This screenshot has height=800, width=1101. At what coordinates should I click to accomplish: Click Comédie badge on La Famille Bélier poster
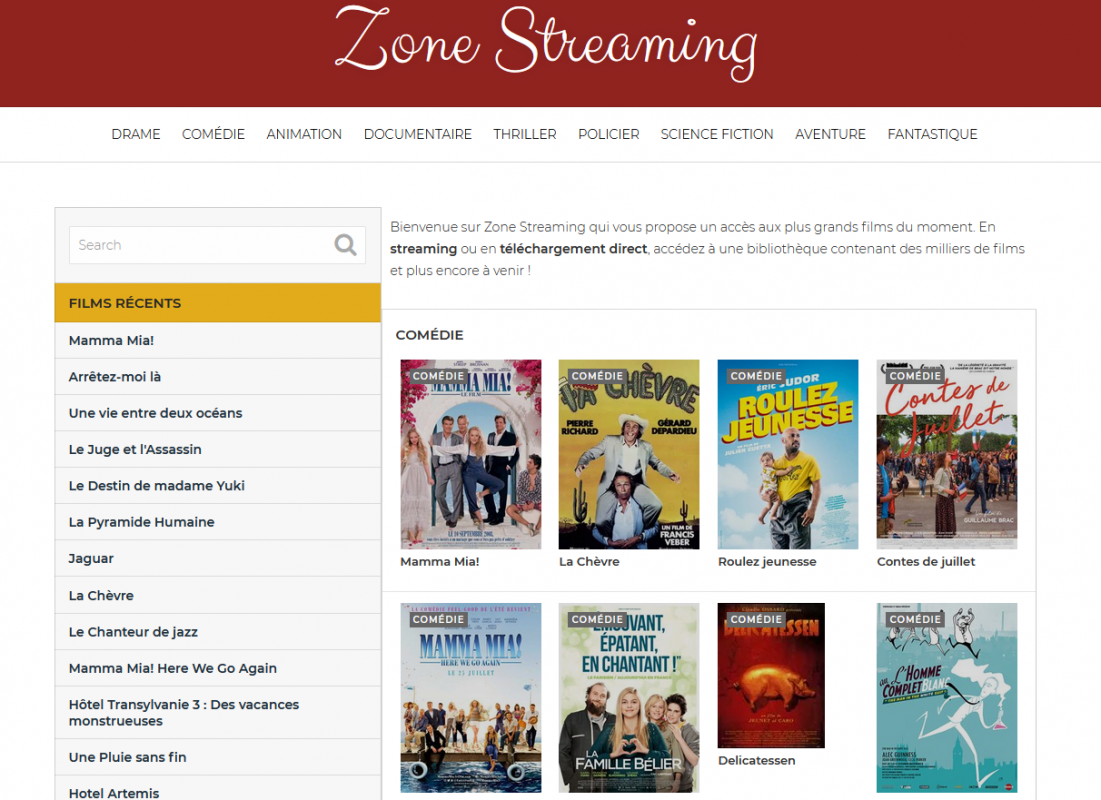[x=597, y=619]
